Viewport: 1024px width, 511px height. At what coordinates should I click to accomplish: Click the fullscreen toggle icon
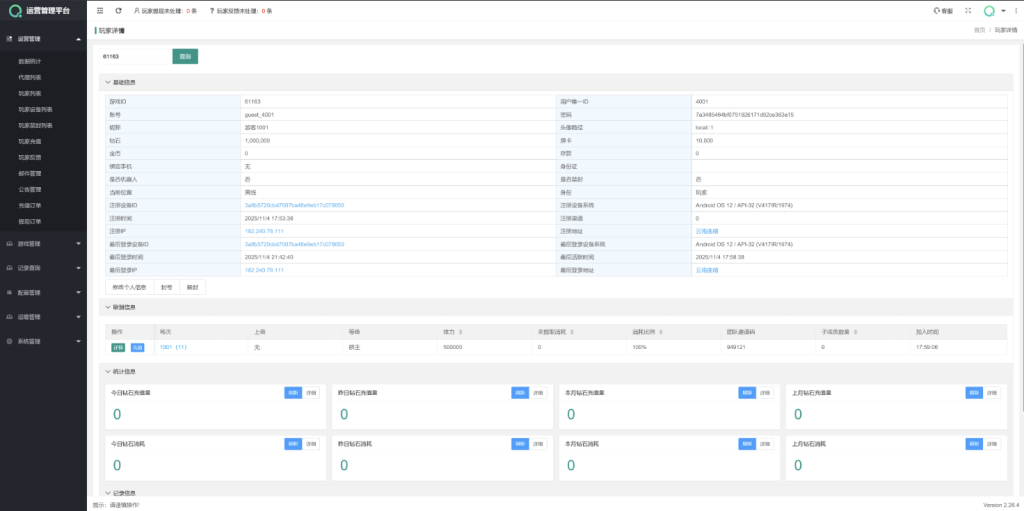click(x=967, y=10)
